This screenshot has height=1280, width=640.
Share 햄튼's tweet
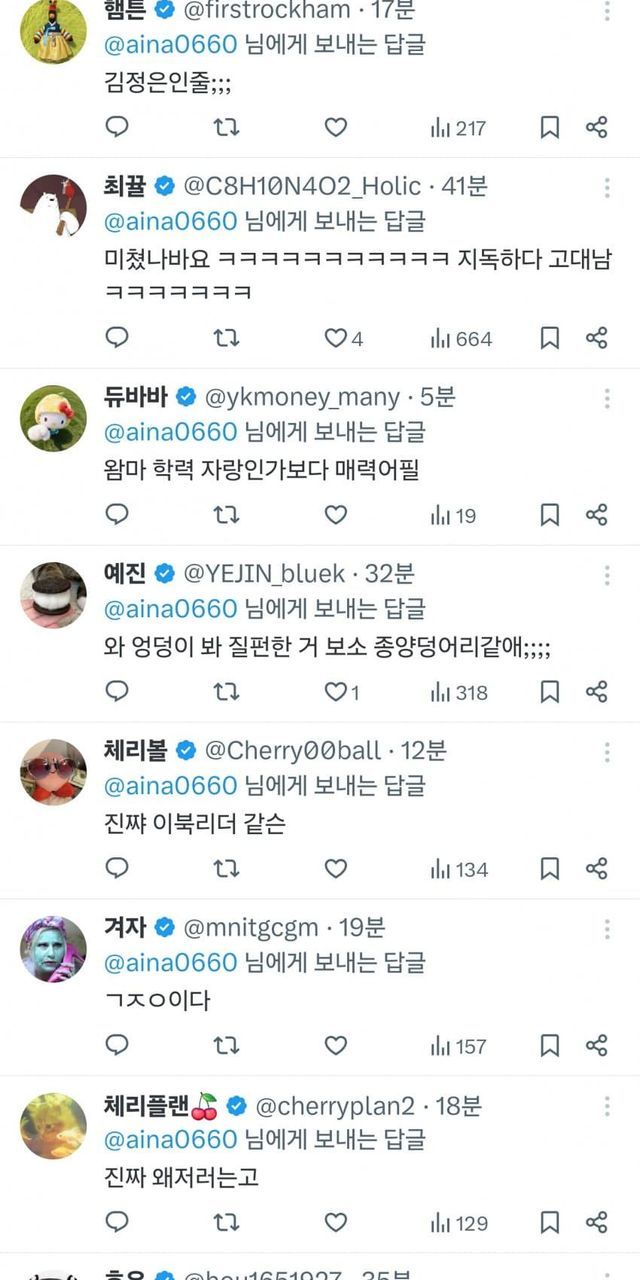(597, 127)
